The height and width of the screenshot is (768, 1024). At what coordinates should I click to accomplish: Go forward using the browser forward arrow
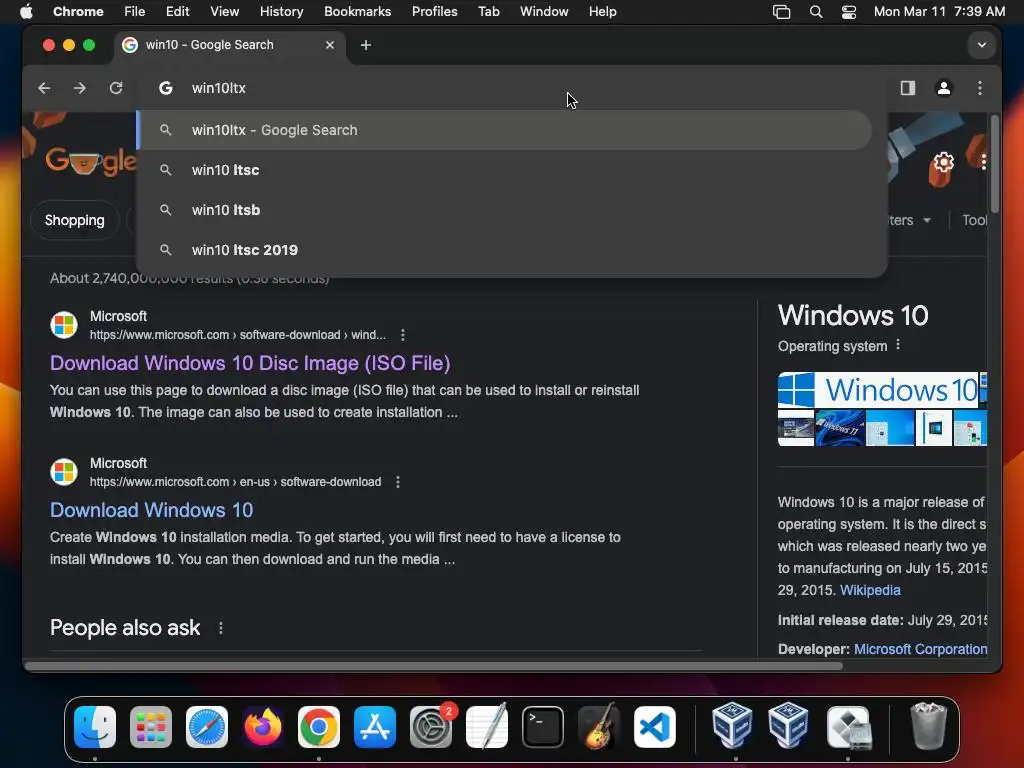pos(80,88)
